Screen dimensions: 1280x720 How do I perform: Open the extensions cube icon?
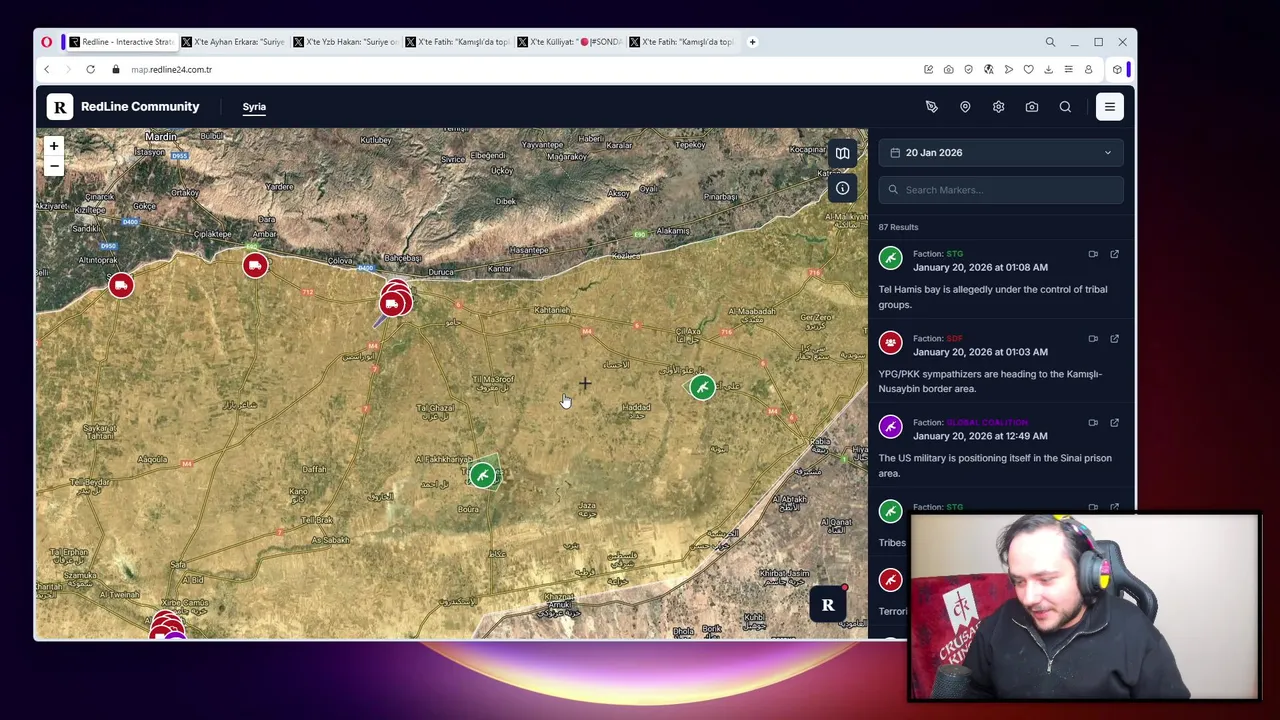click(1117, 70)
